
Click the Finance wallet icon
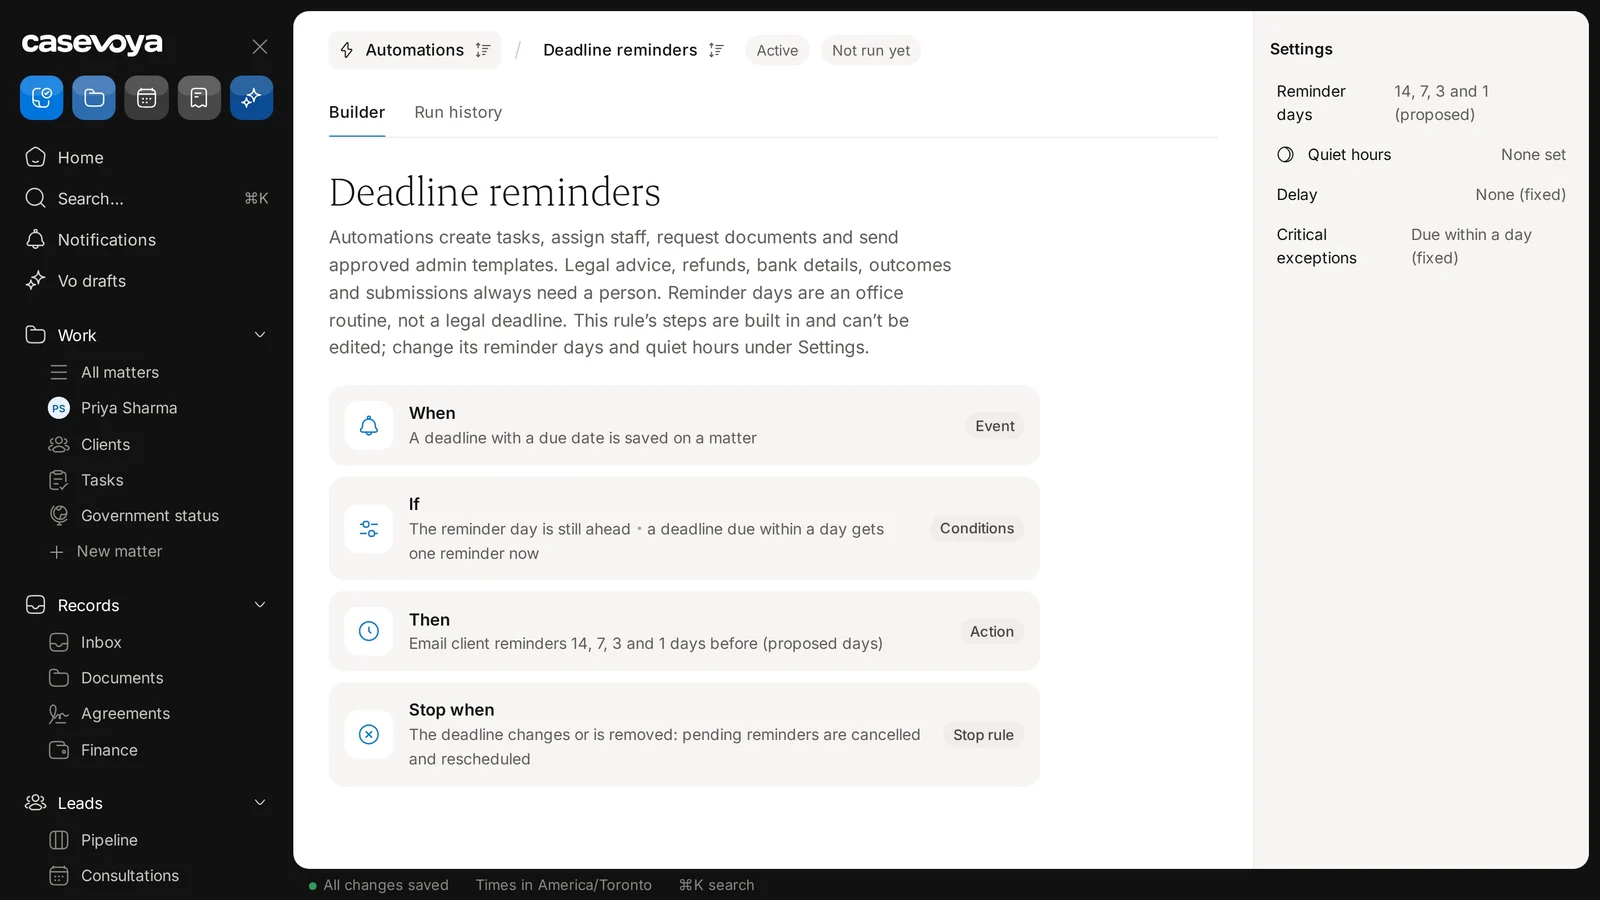[59, 750]
